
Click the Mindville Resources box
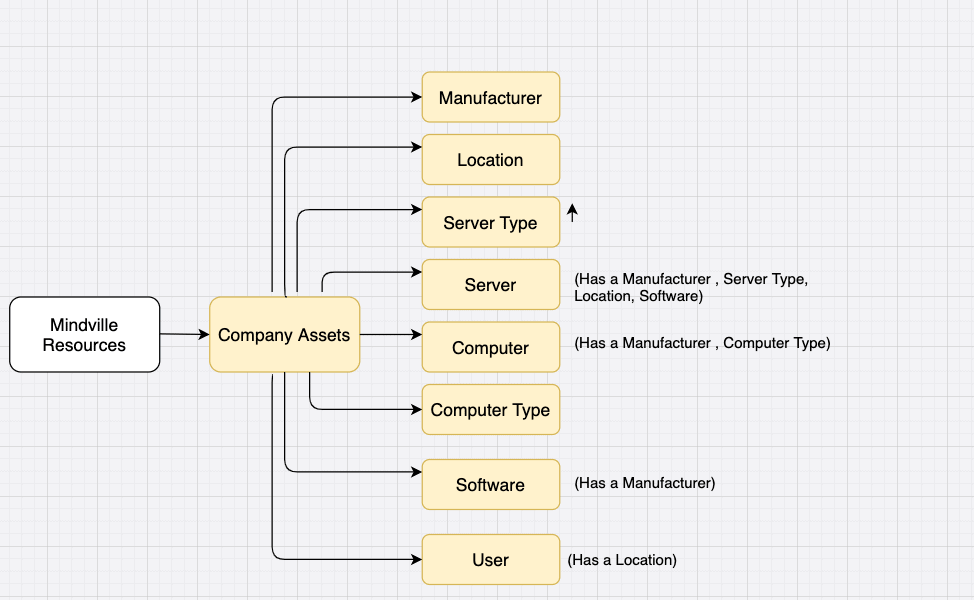click(84, 335)
